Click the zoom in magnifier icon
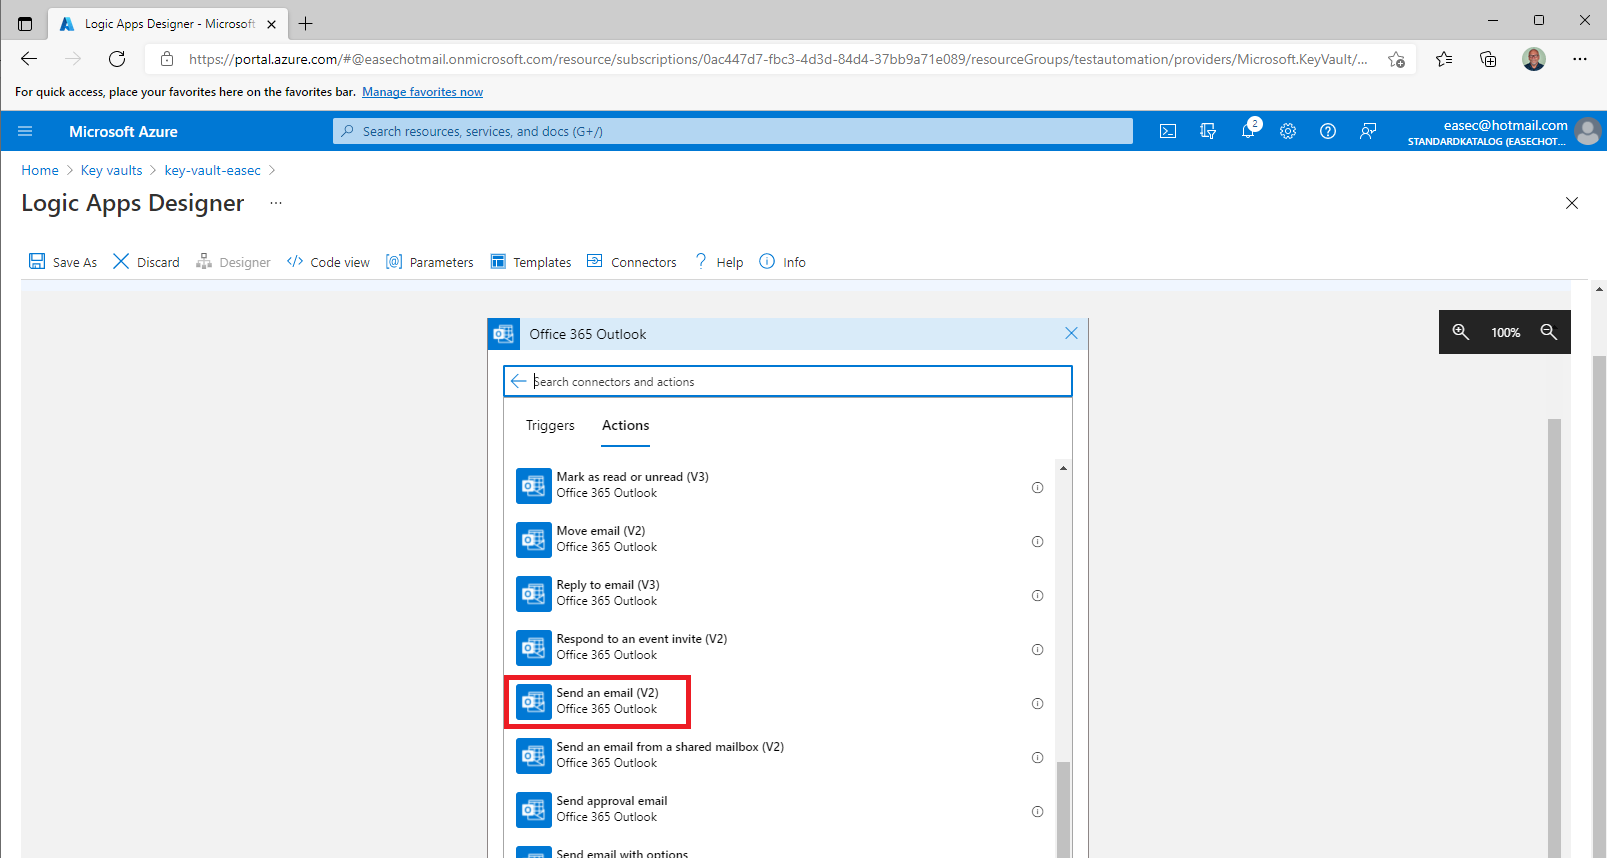The height and width of the screenshot is (858, 1607). click(x=1461, y=332)
